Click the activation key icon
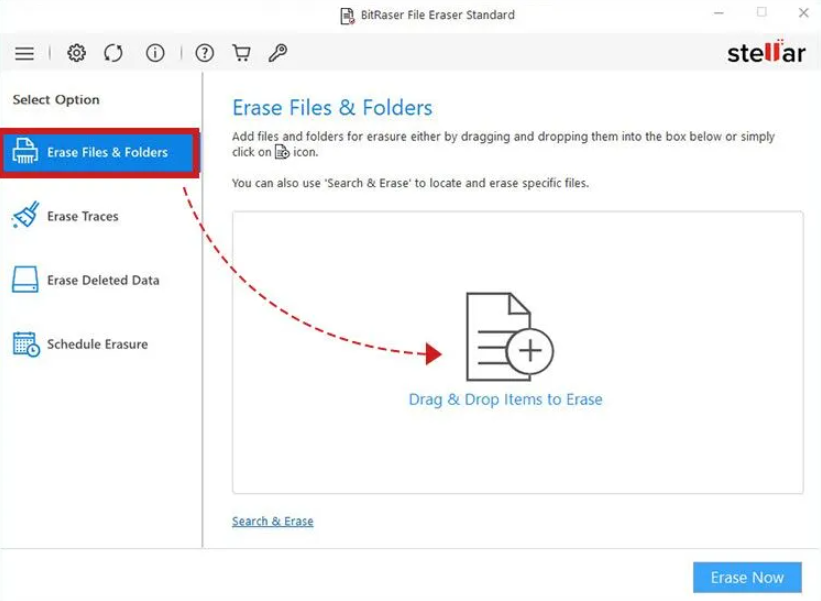The image size is (821, 601). tap(278, 53)
